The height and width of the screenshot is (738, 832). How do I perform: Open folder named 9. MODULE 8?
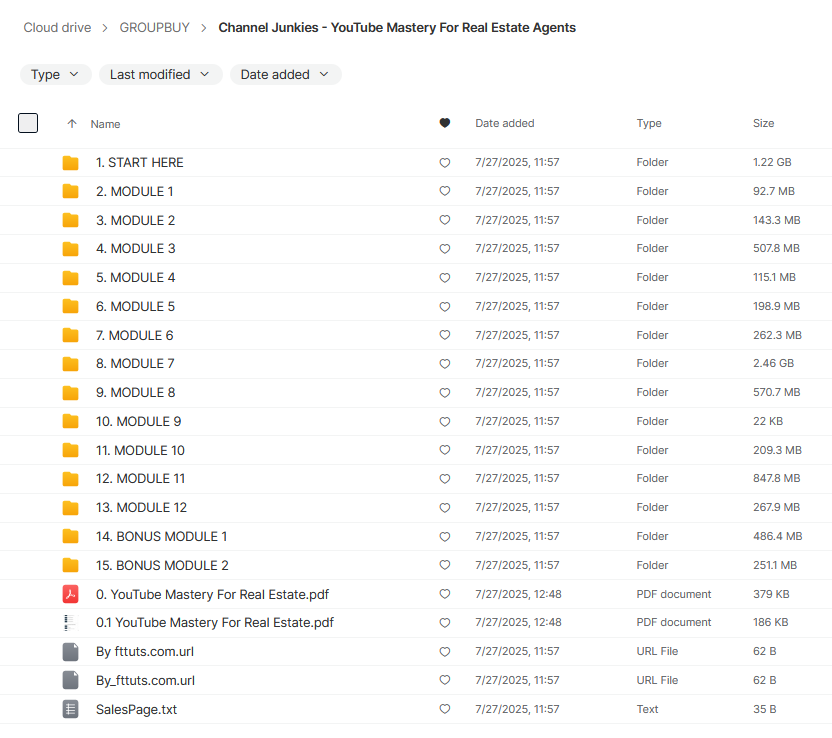coord(135,393)
